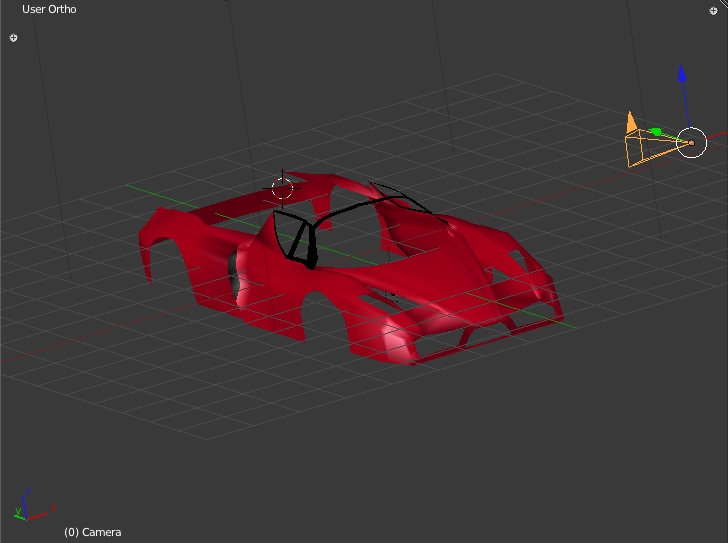The image size is (728, 543).
Task: Click the blue Z-axis manipulator arrow
Action: 682,74
